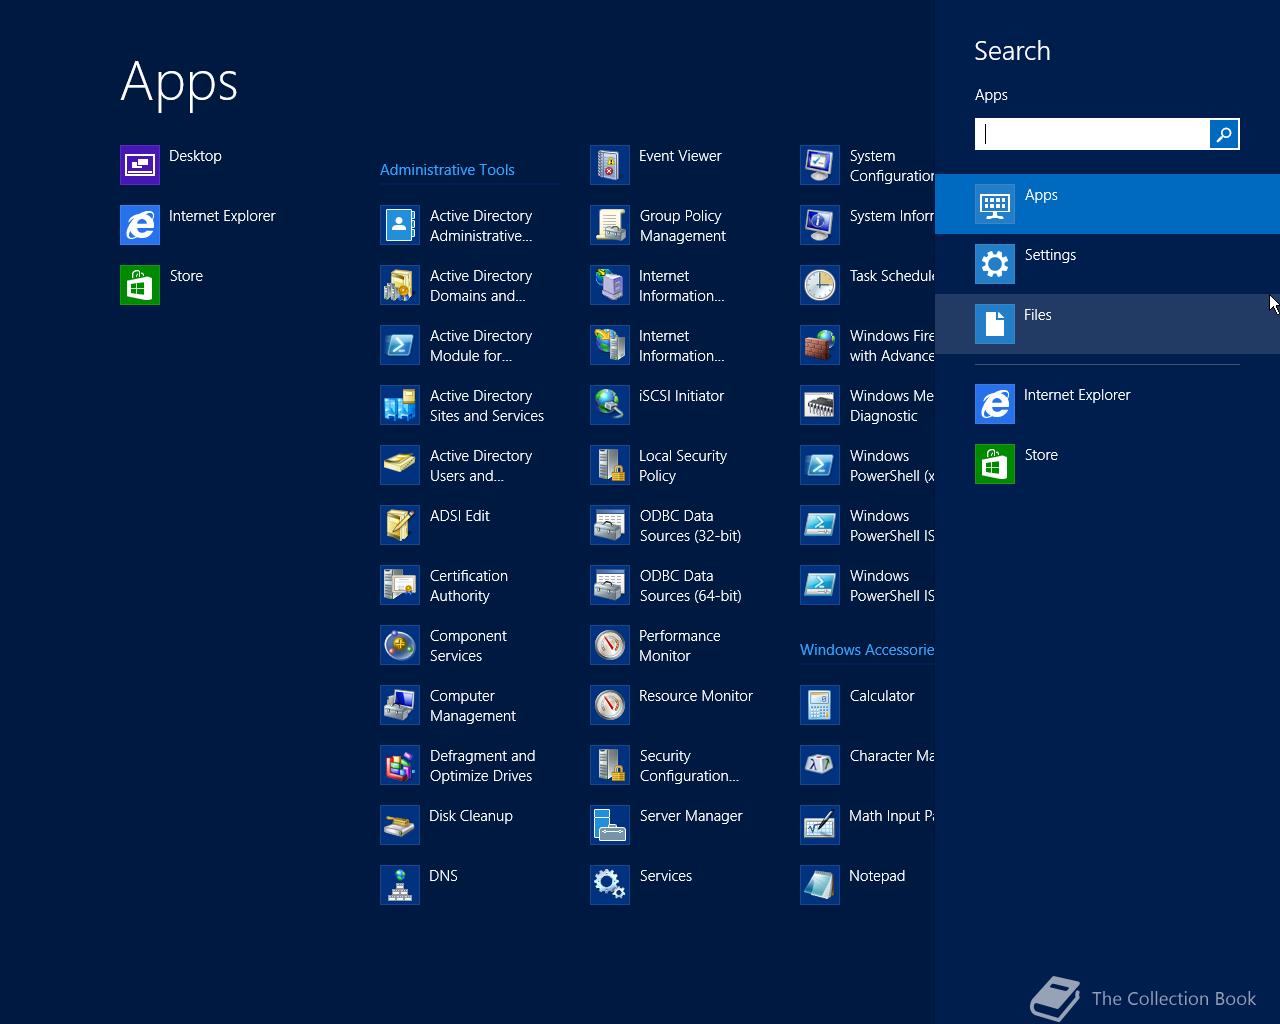Open System Information icon
The width and height of the screenshot is (1280, 1024).
tap(820, 225)
